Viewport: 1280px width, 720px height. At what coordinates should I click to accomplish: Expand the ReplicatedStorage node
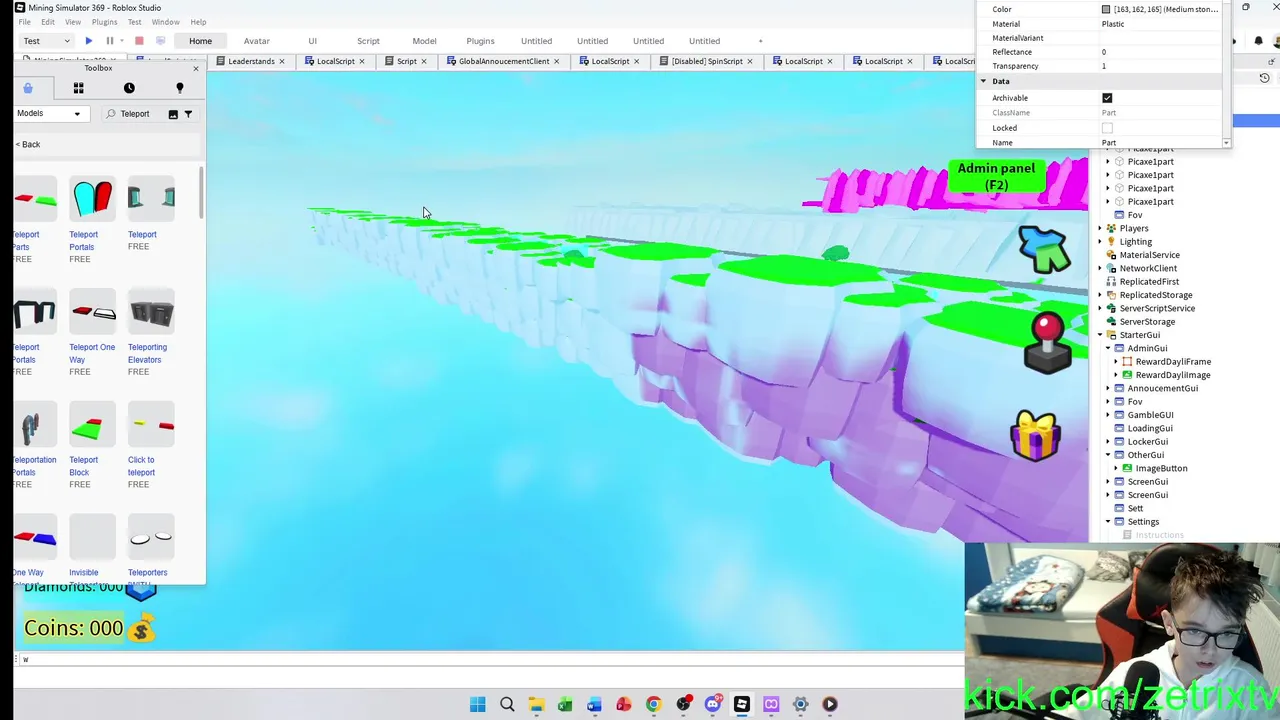click(x=1100, y=295)
